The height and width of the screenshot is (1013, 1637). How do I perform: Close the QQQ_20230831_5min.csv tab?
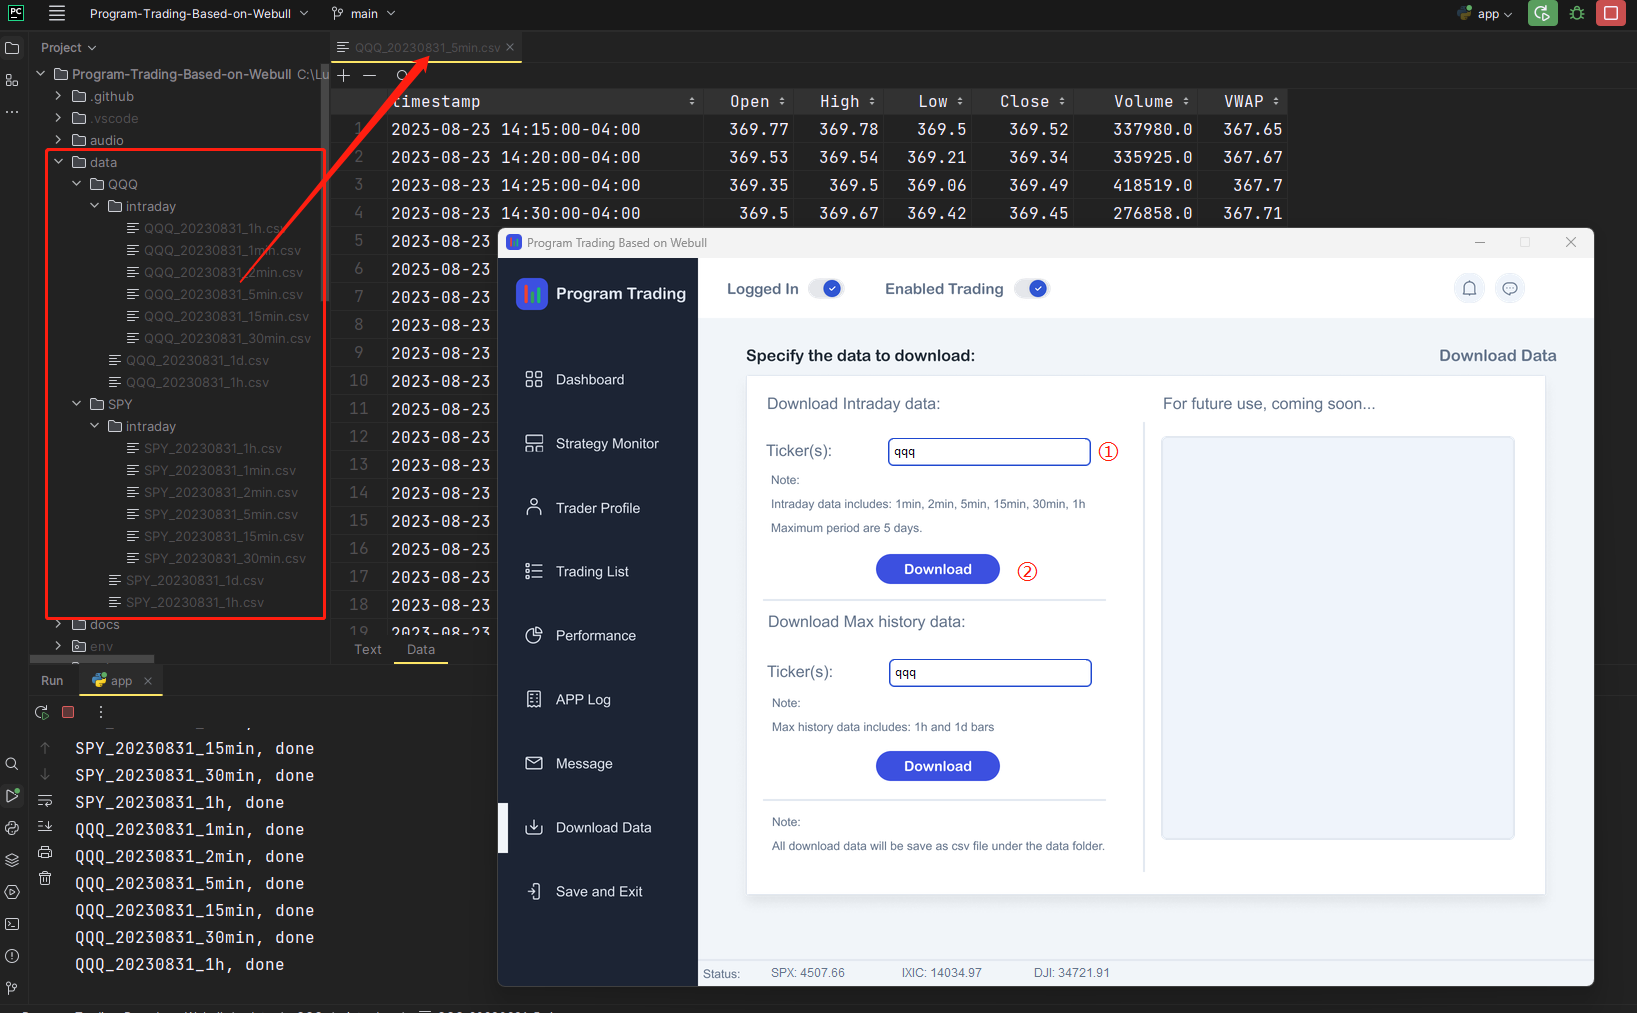(x=510, y=47)
